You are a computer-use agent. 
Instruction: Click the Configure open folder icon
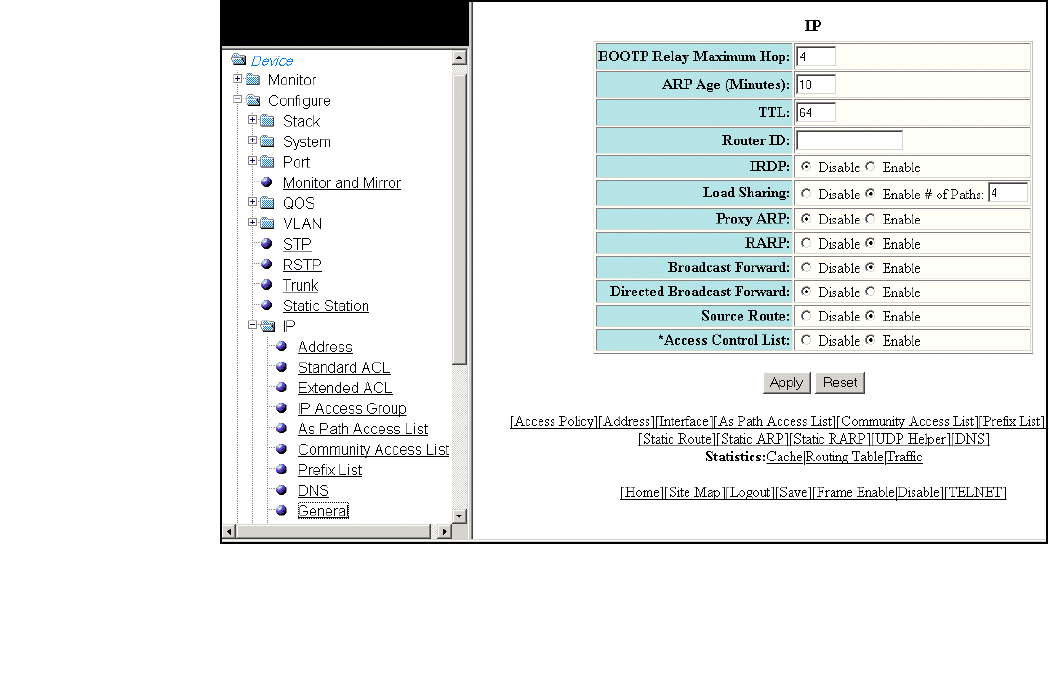tap(253, 100)
